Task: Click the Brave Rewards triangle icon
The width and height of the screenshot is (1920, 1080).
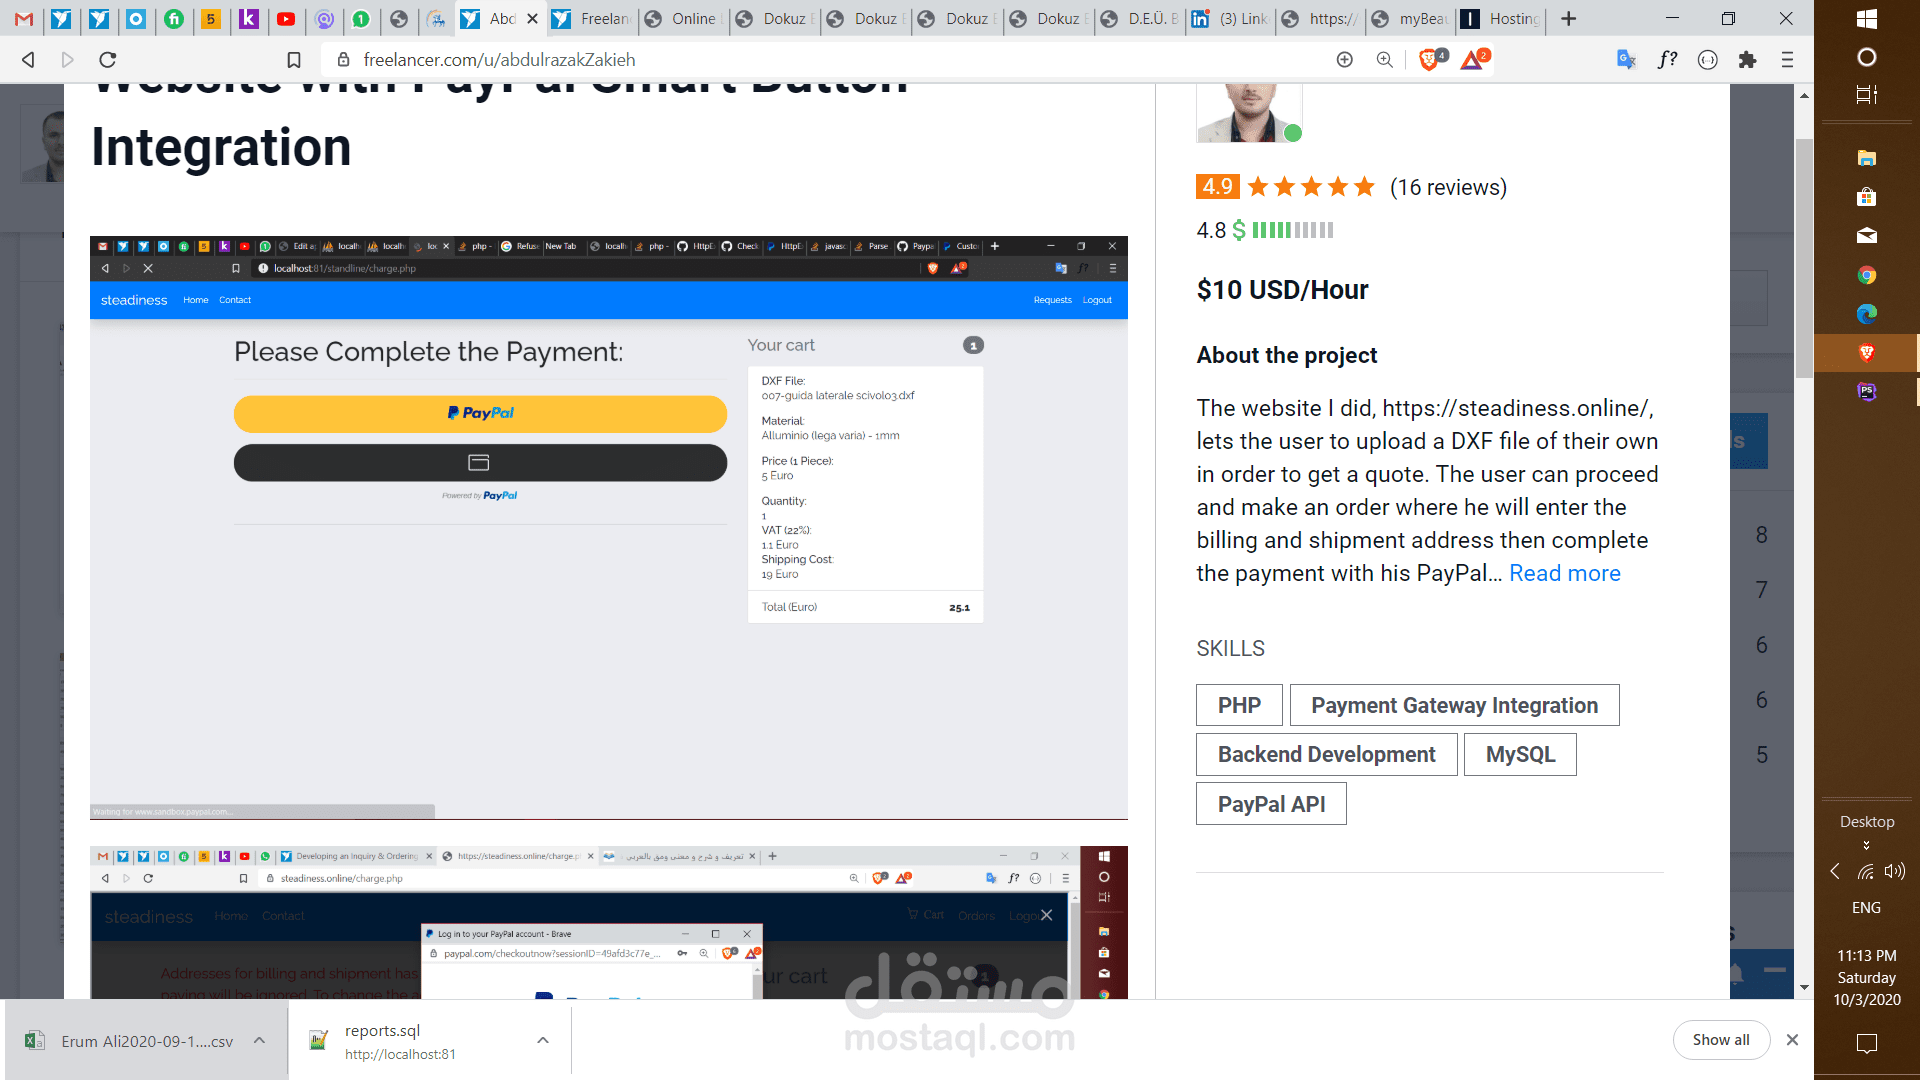Action: (1472, 60)
